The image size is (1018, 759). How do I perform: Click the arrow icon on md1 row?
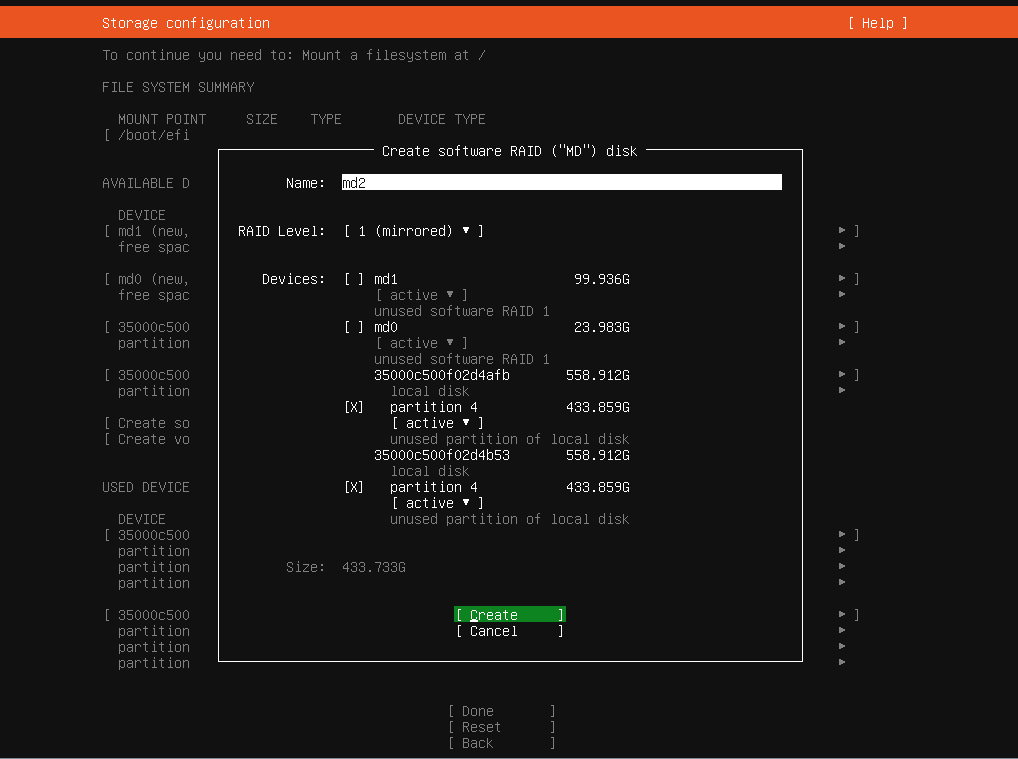pyautogui.click(x=842, y=231)
